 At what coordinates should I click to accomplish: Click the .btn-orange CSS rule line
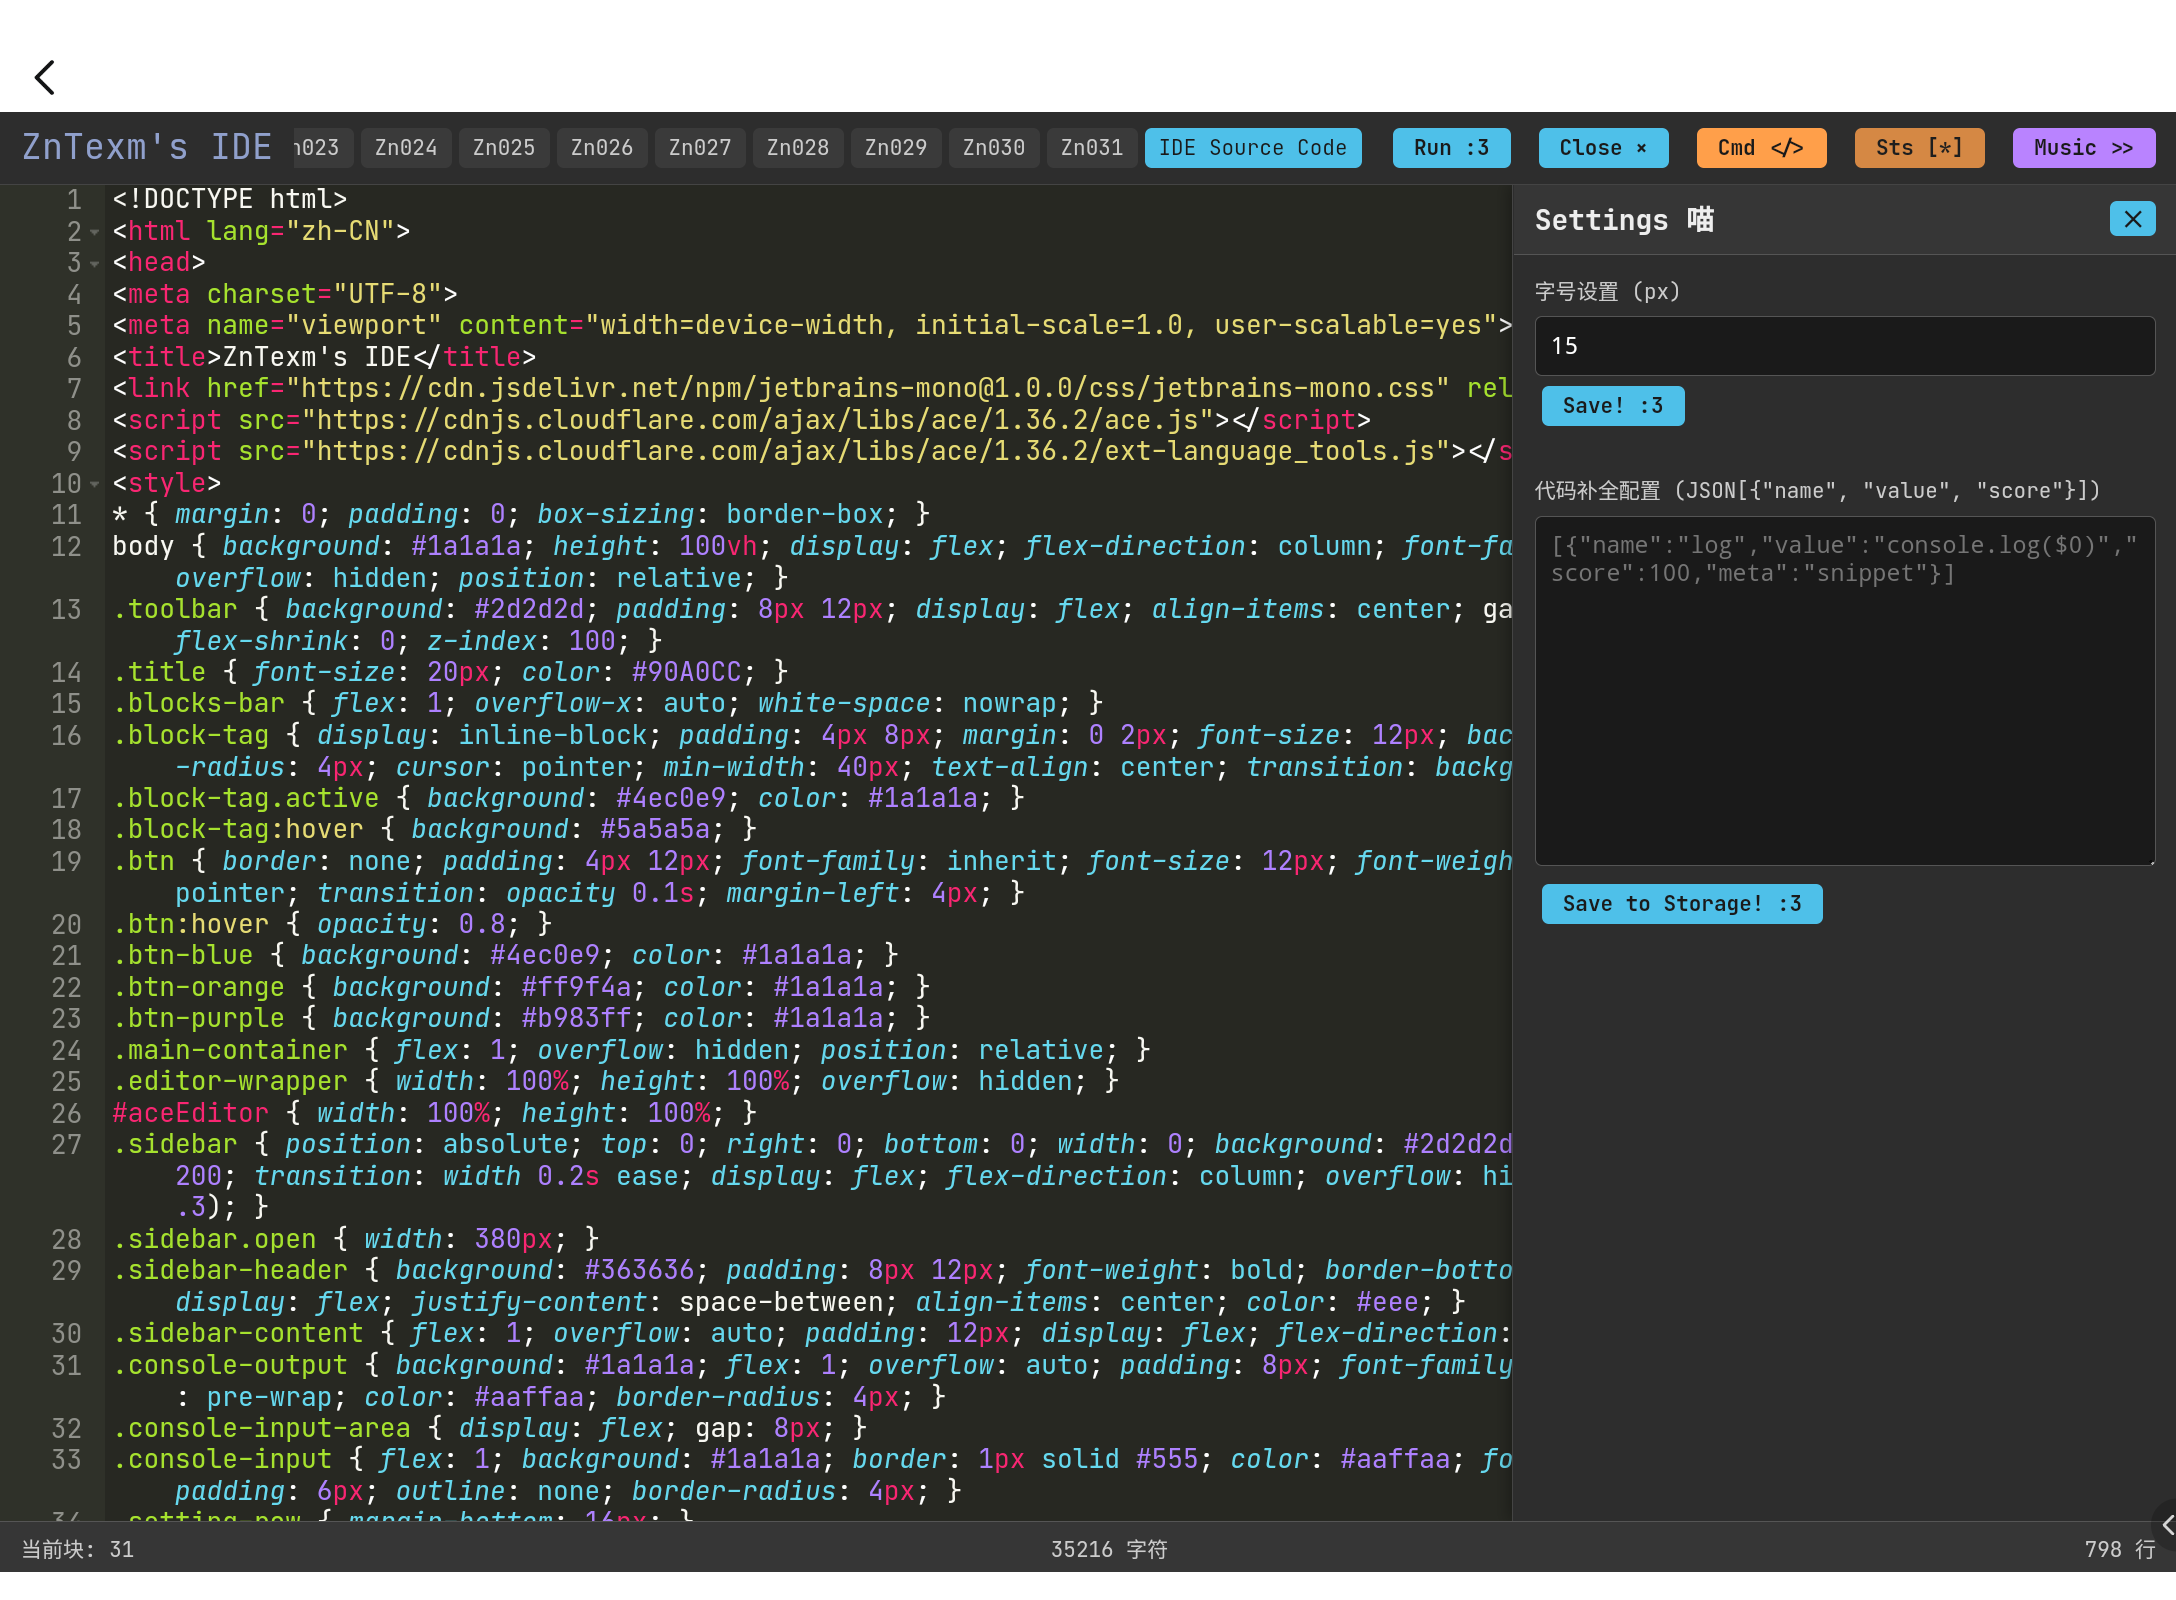click(521, 988)
